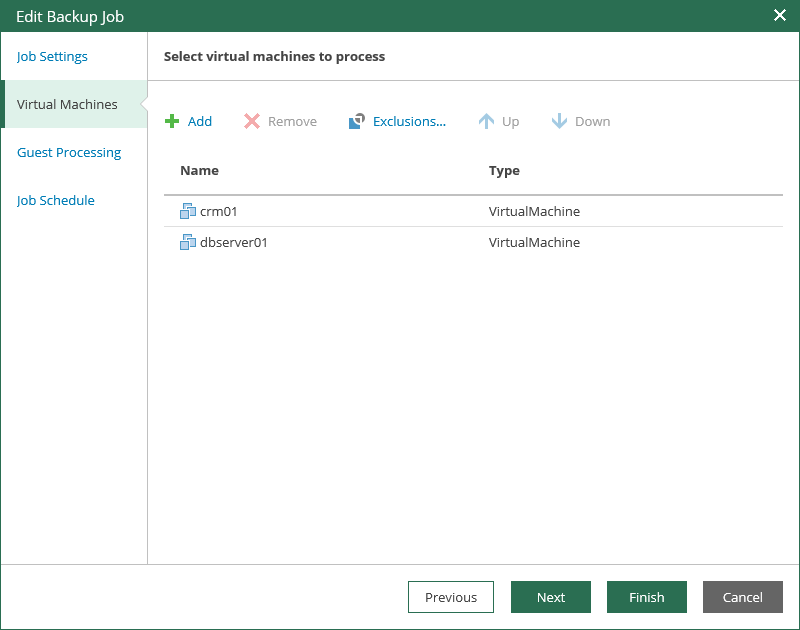Click the Down arrow icon

coord(560,122)
